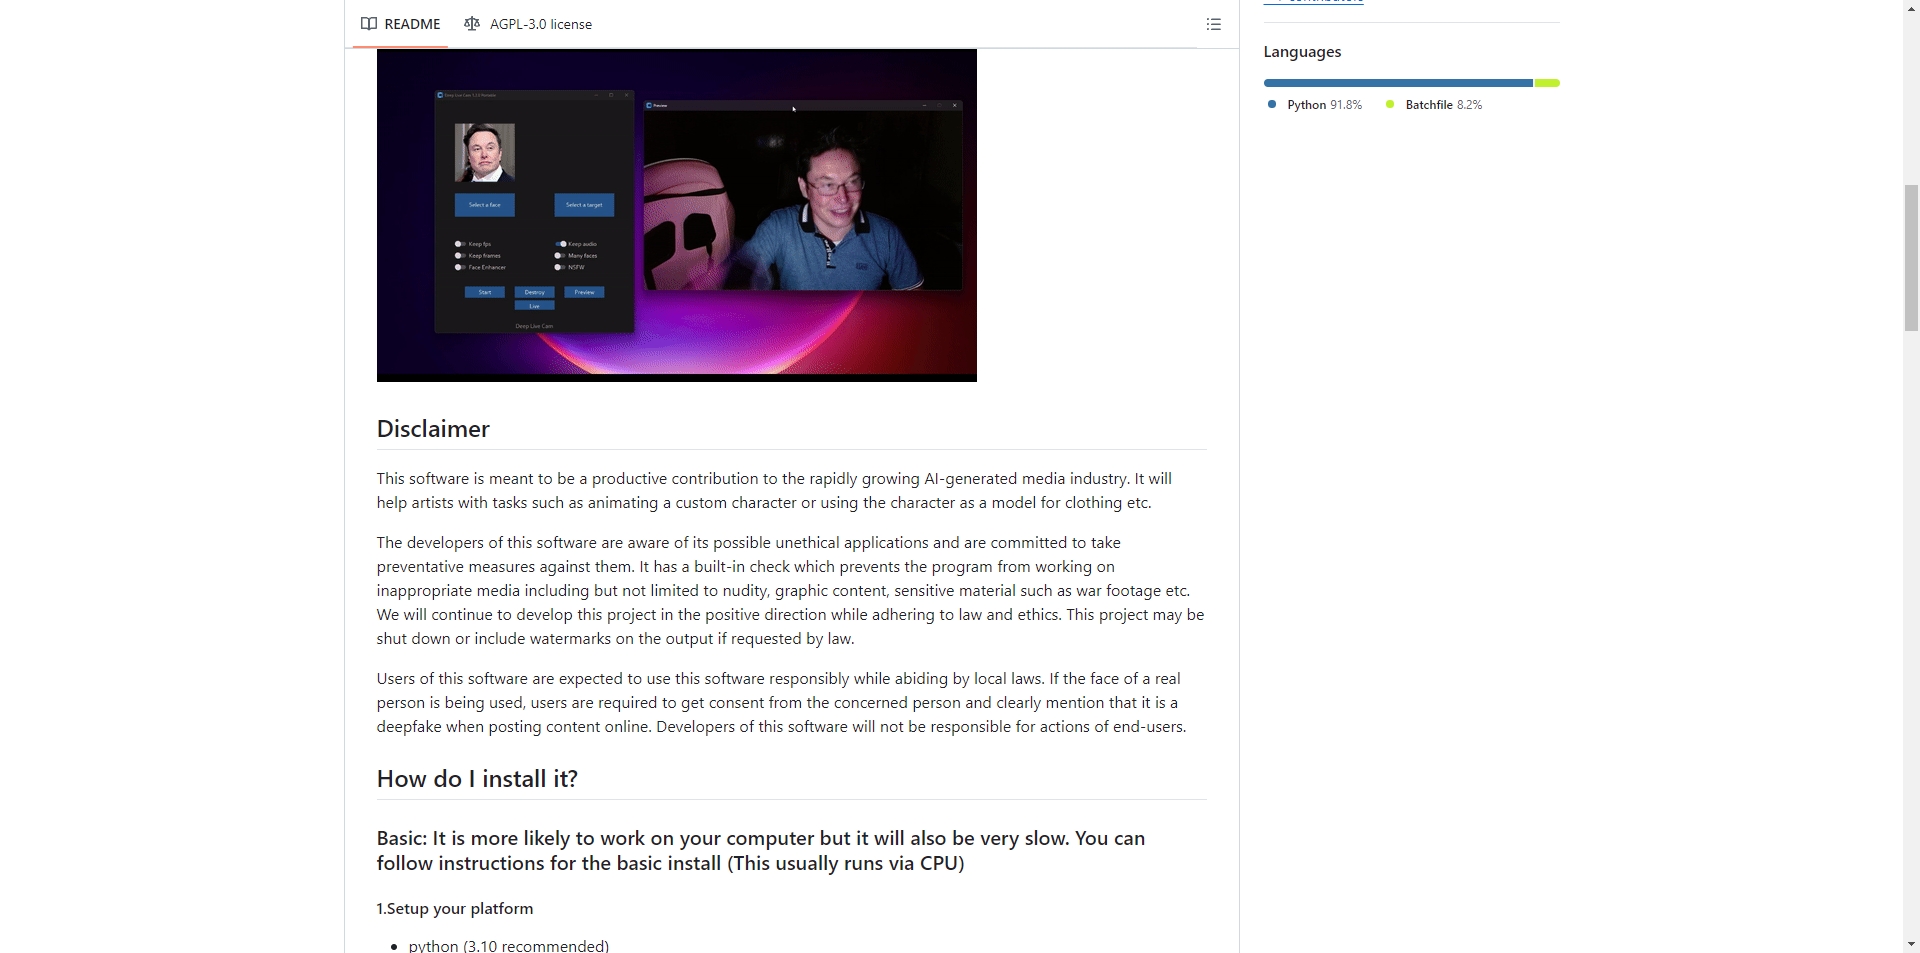Click the page vertical scrollbar thumb
The width and height of the screenshot is (1920, 953).
(x=1911, y=257)
